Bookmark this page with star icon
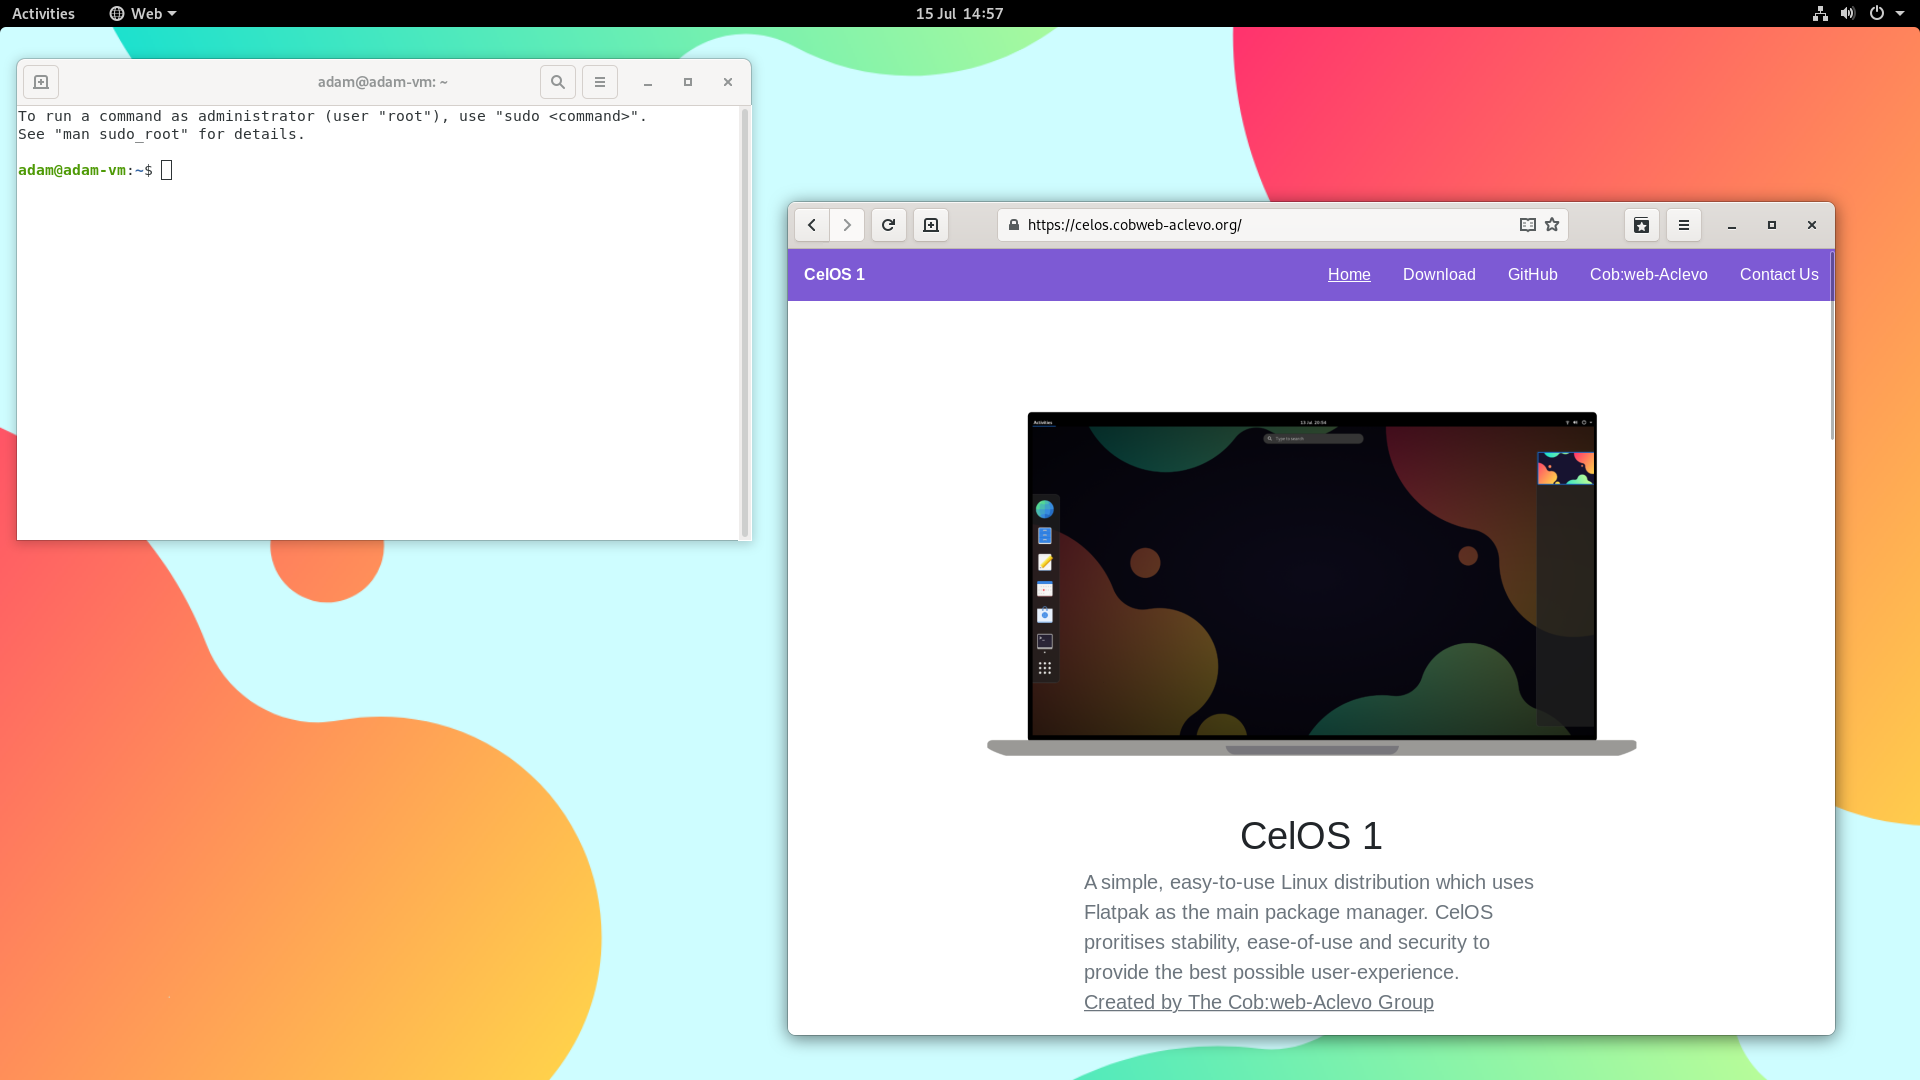1920x1080 pixels. 1552,225
